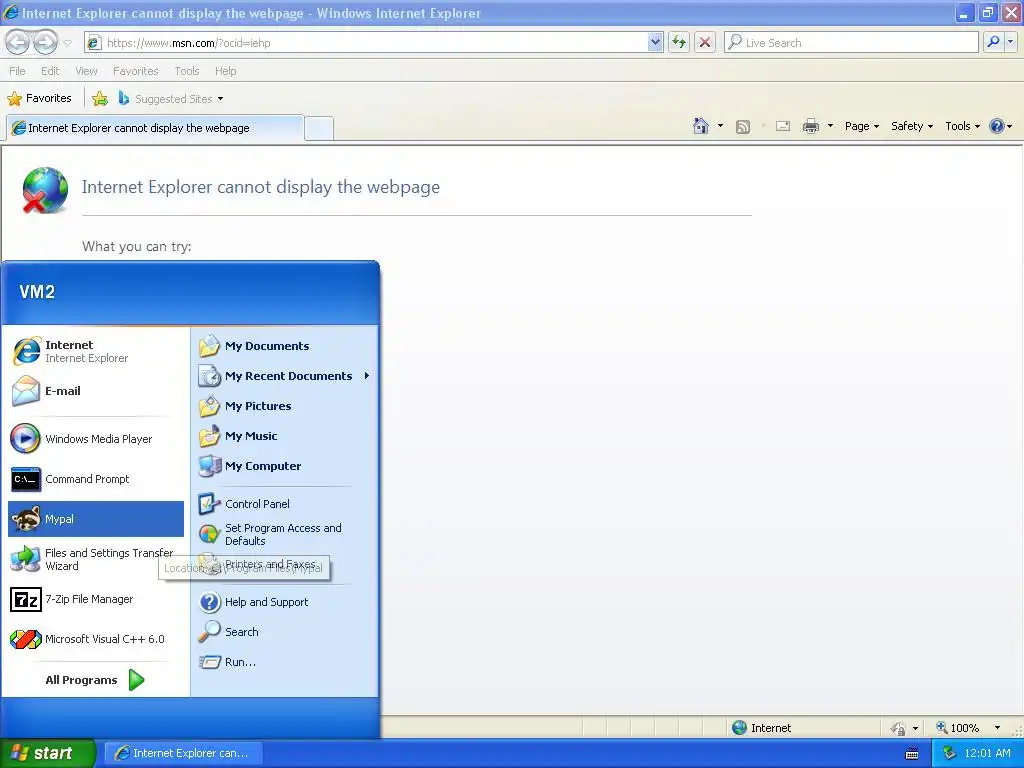Image resolution: width=1024 pixels, height=768 pixels.
Task: Click the system tray icon beside clock
Action: [949, 753]
